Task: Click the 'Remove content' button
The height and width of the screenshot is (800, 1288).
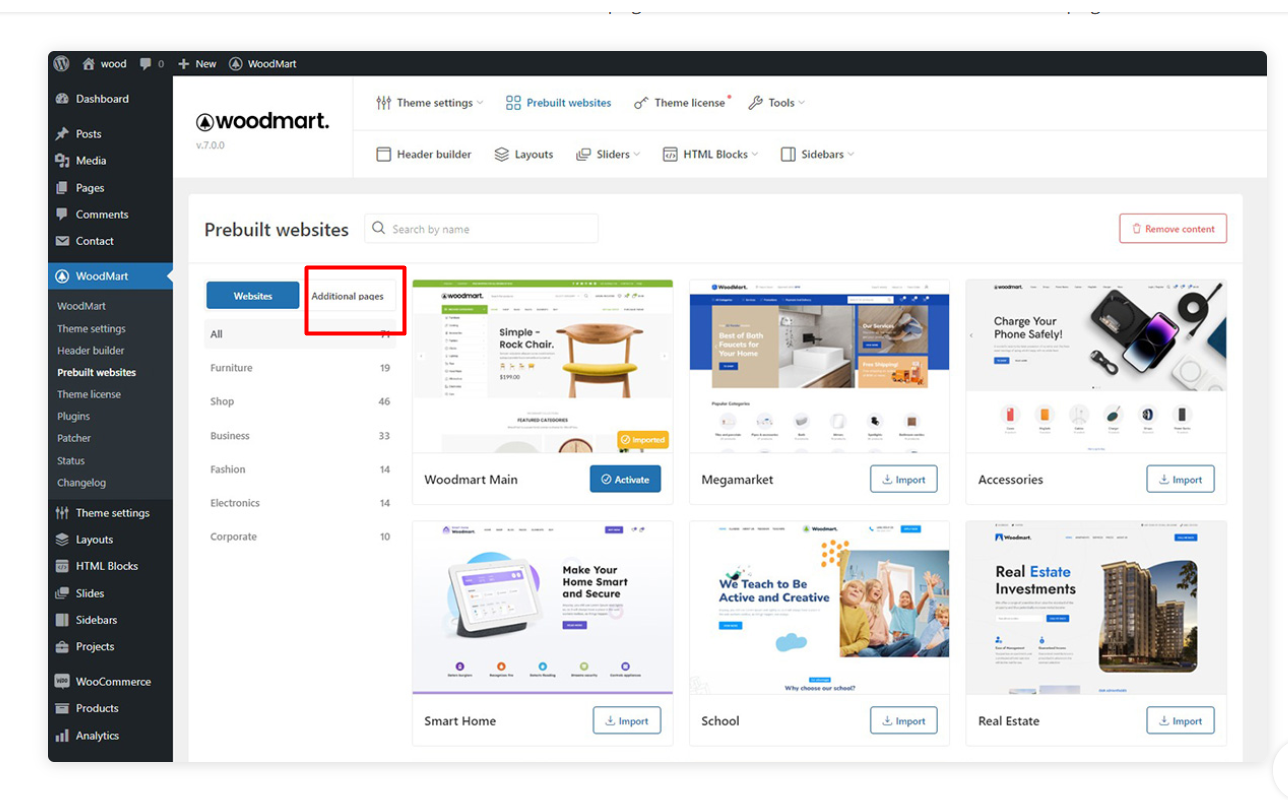Action: click(x=1173, y=229)
